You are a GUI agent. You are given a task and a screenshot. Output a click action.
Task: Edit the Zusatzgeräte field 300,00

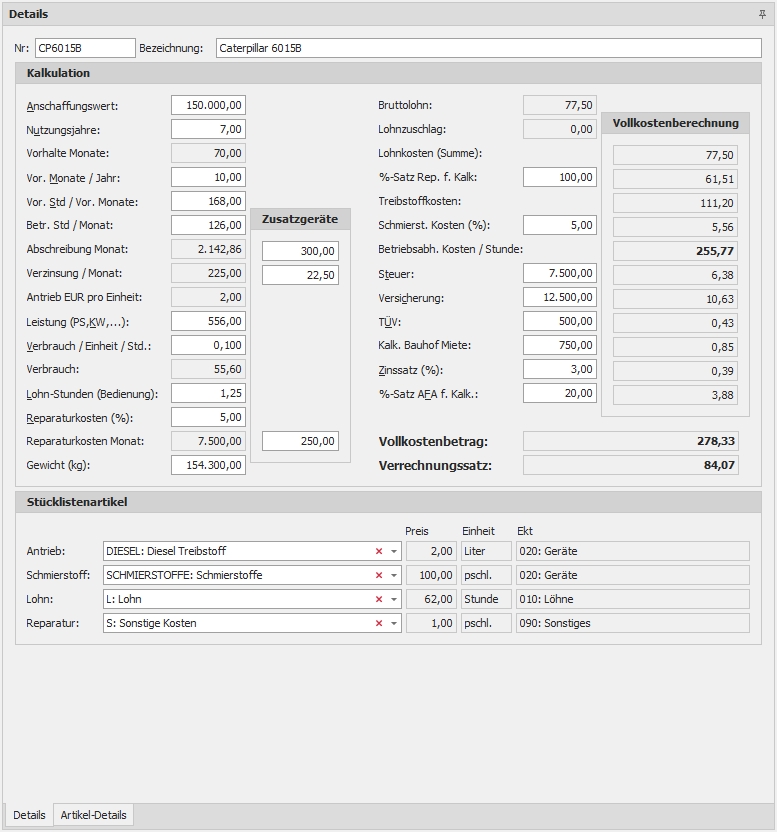(300, 251)
